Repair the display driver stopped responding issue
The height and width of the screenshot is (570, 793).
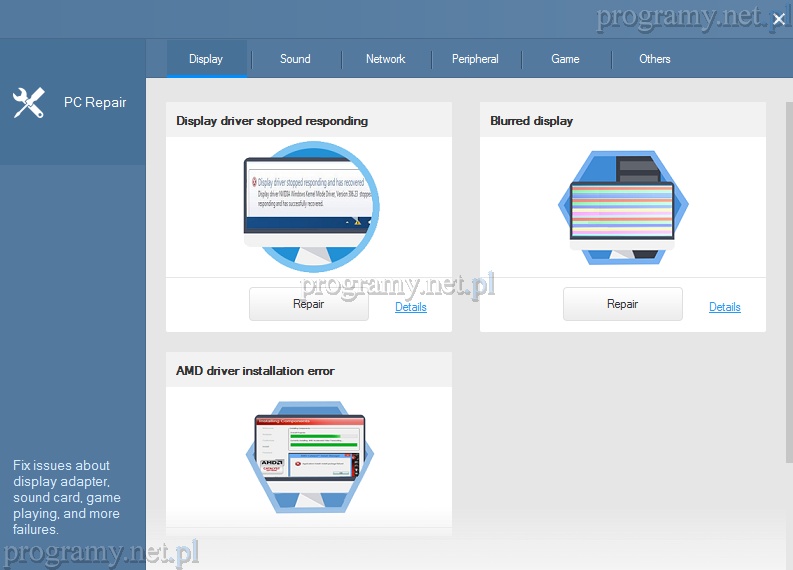click(309, 304)
